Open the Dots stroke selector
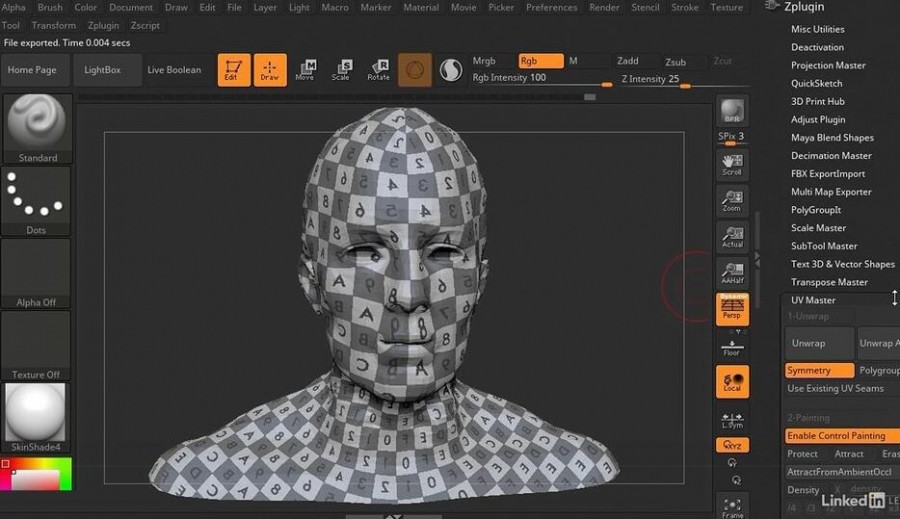The width and height of the screenshot is (900, 519). point(36,202)
